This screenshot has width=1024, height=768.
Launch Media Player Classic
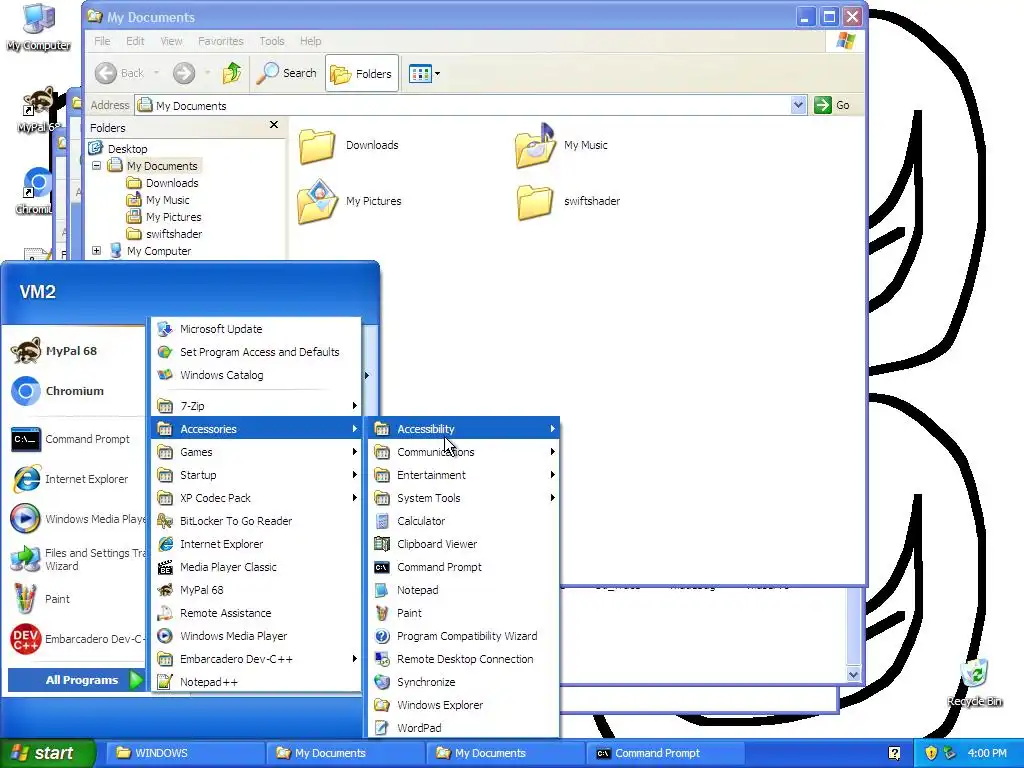tap(256, 567)
